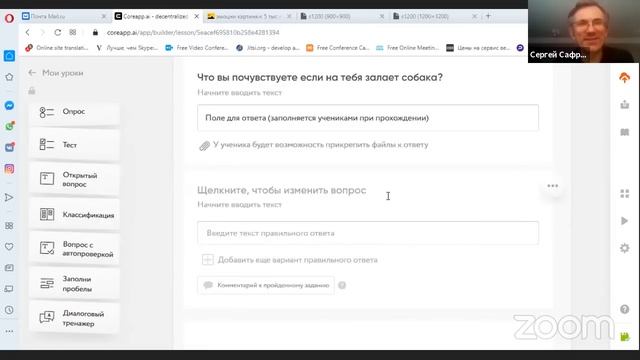
Task: Click 'Комментарий к пройденному заданию' button
Action: click(266, 285)
